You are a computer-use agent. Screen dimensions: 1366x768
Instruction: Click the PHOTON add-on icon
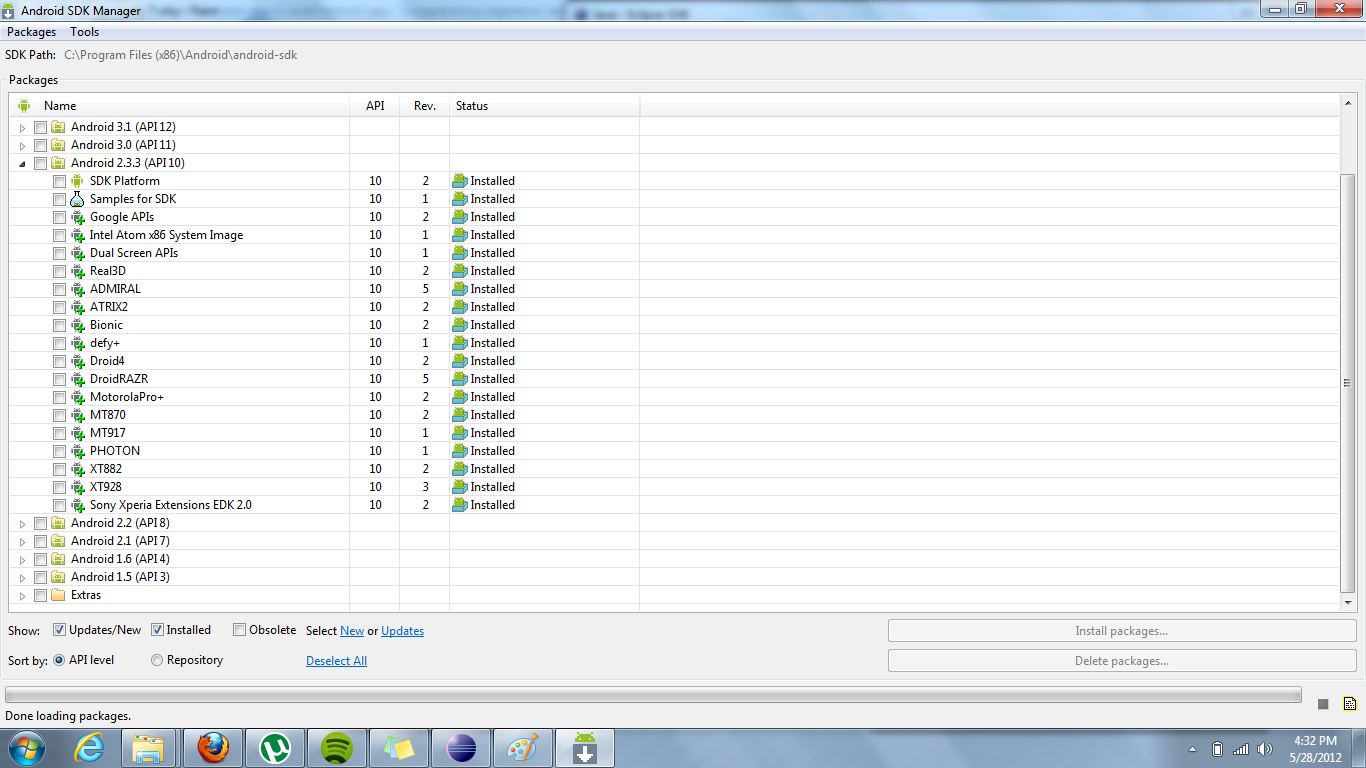pos(77,451)
